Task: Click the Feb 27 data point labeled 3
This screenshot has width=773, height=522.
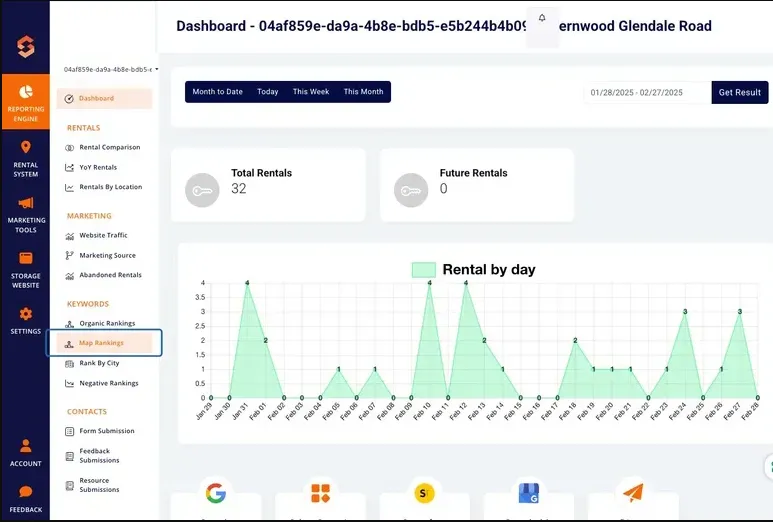Action: (739, 312)
